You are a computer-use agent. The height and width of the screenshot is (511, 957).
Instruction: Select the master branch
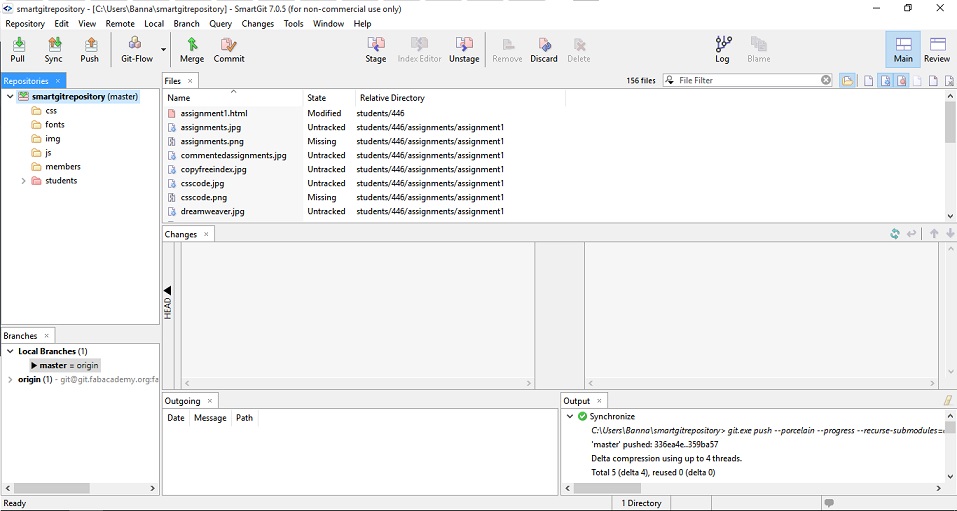[65, 365]
